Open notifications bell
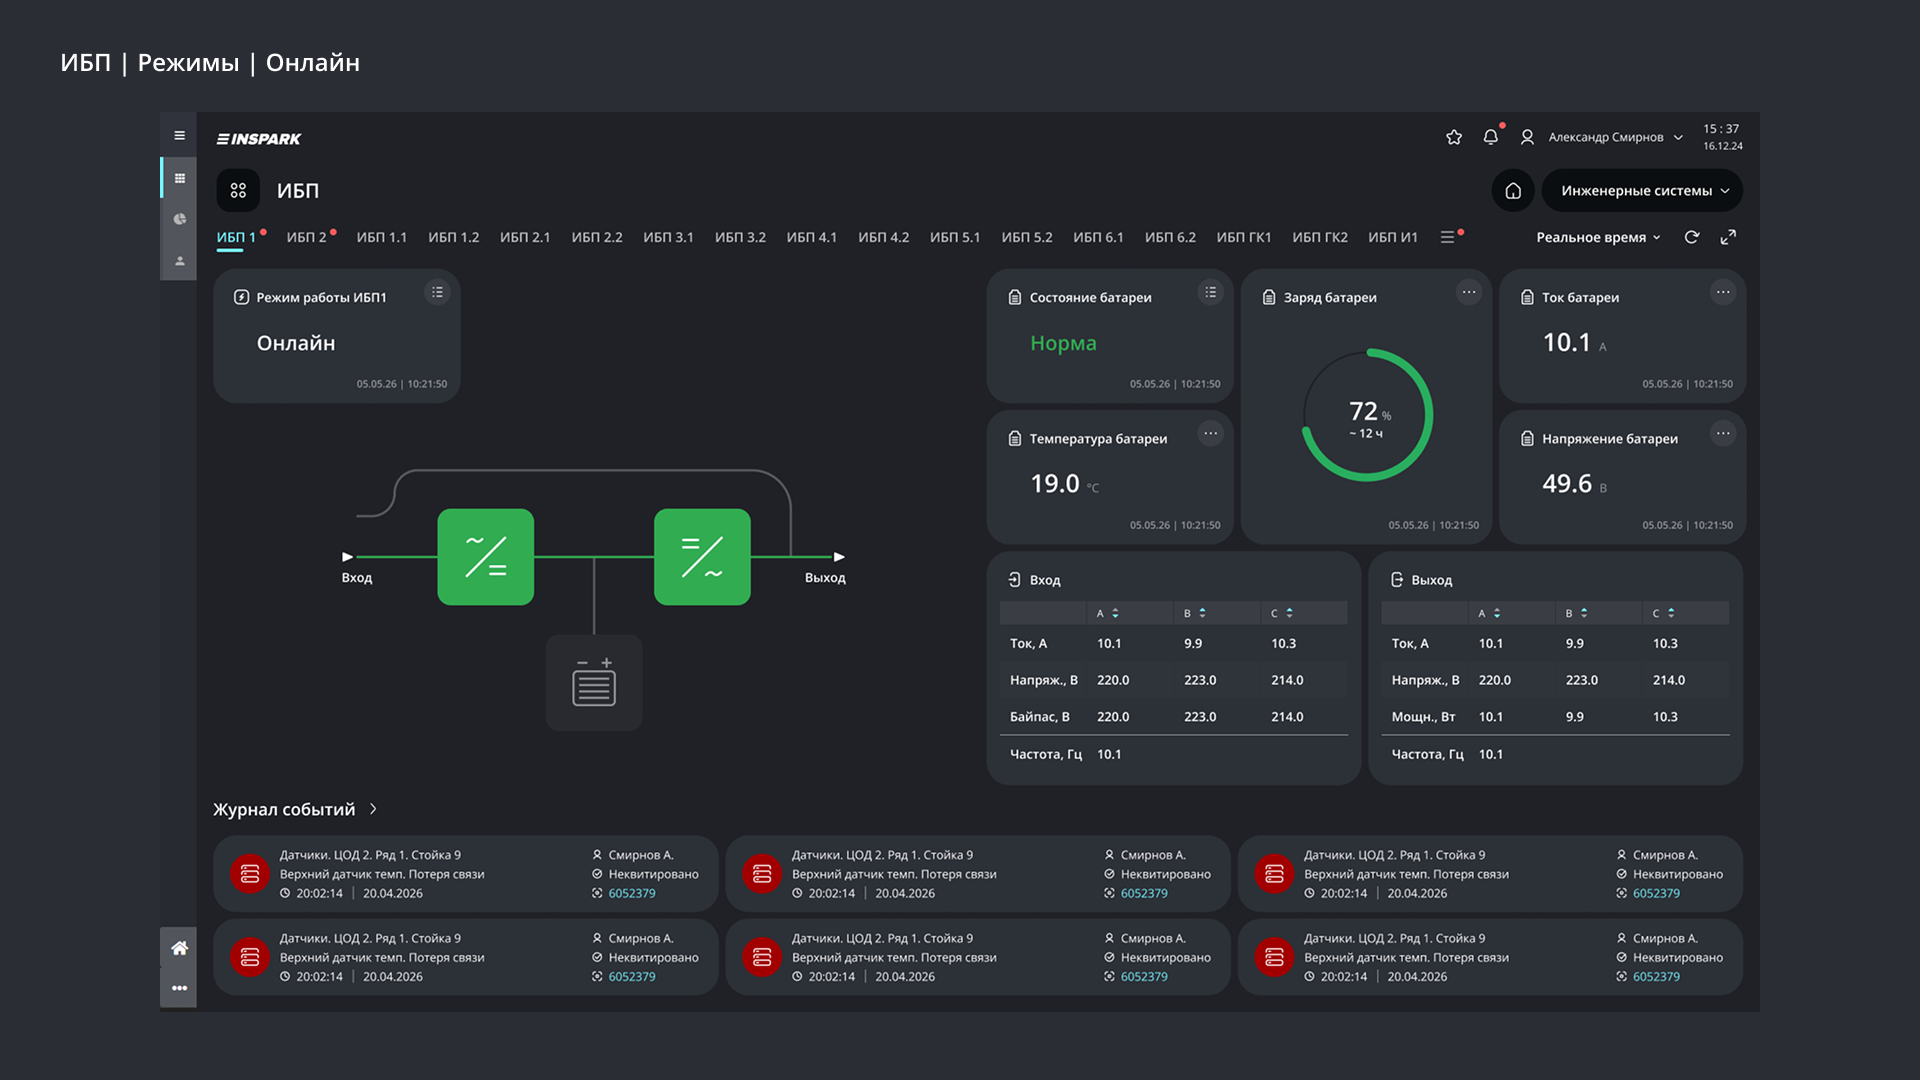This screenshot has width=1920, height=1080. click(1490, 137)
